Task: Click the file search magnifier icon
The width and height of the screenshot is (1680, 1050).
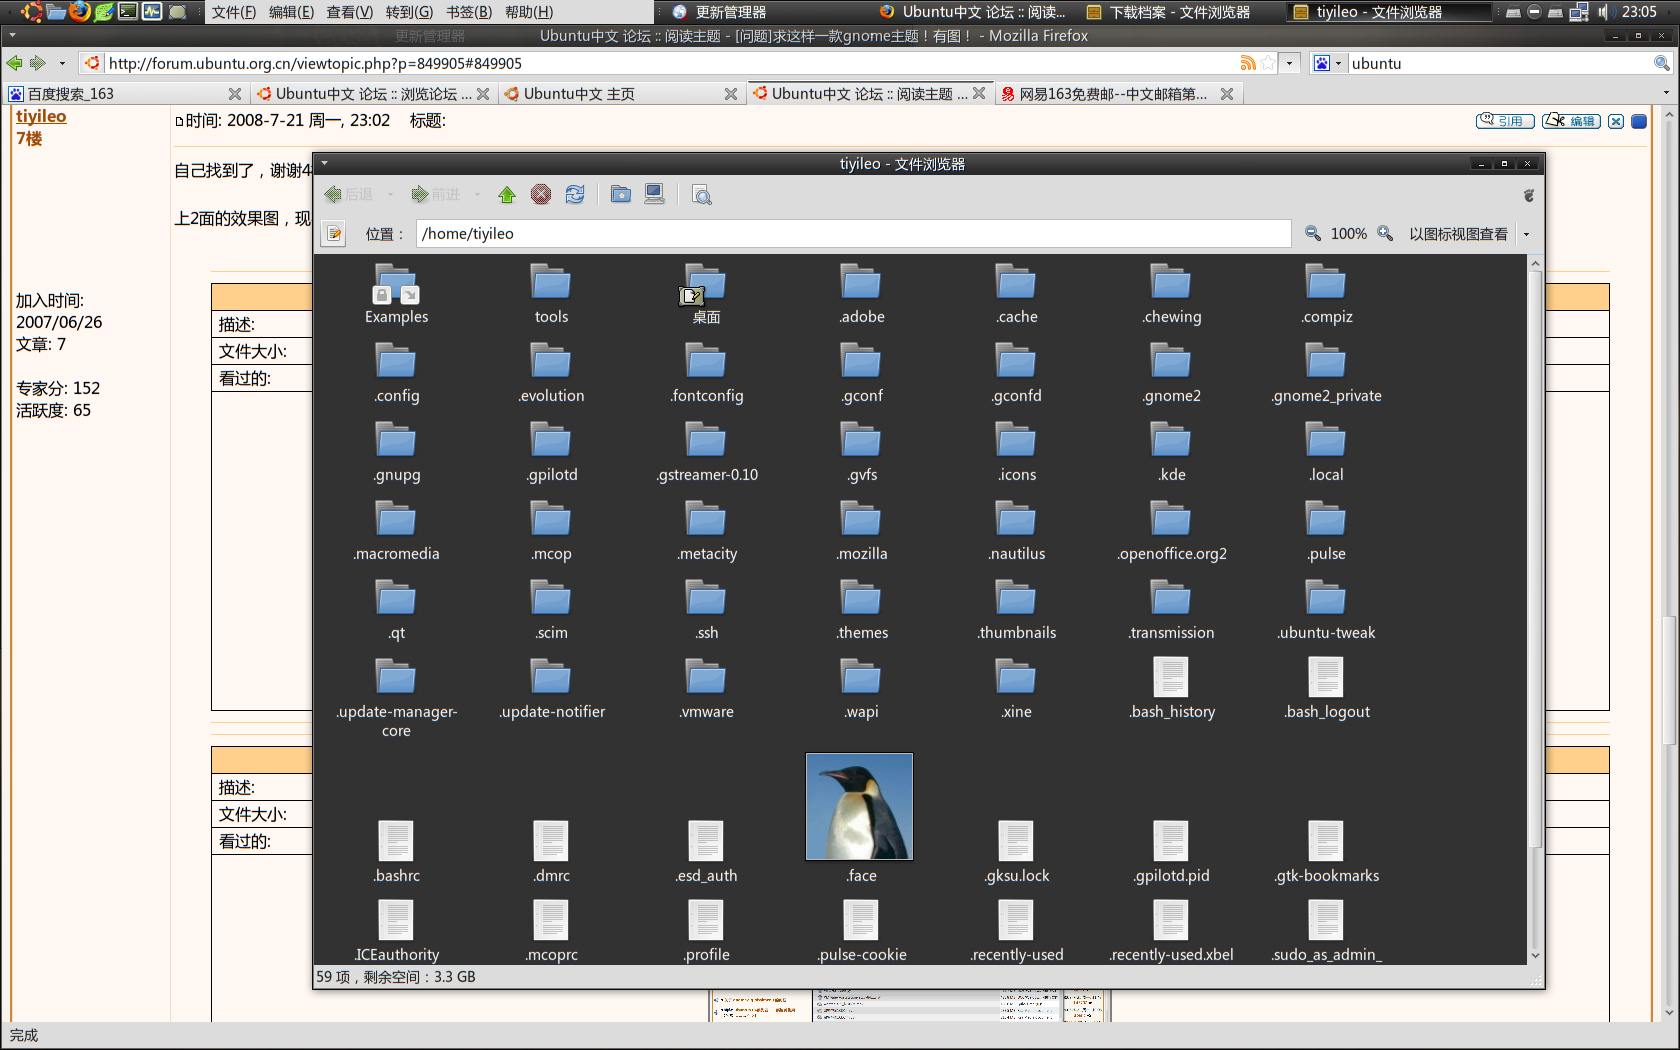Action: (702, 195)
